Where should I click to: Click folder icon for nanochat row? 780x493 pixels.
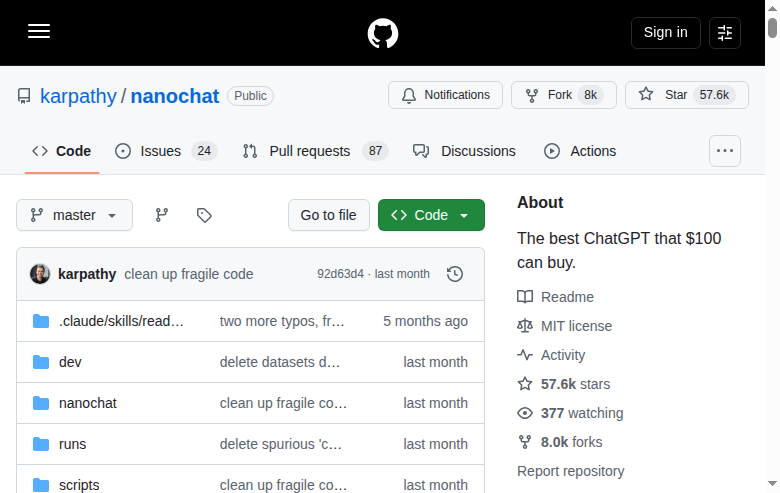(41, 403)
